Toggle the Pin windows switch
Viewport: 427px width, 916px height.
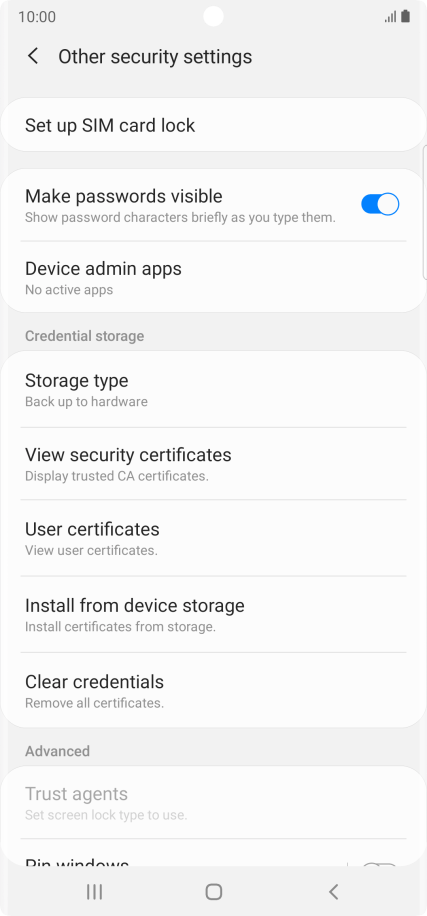tap(380, 864)
